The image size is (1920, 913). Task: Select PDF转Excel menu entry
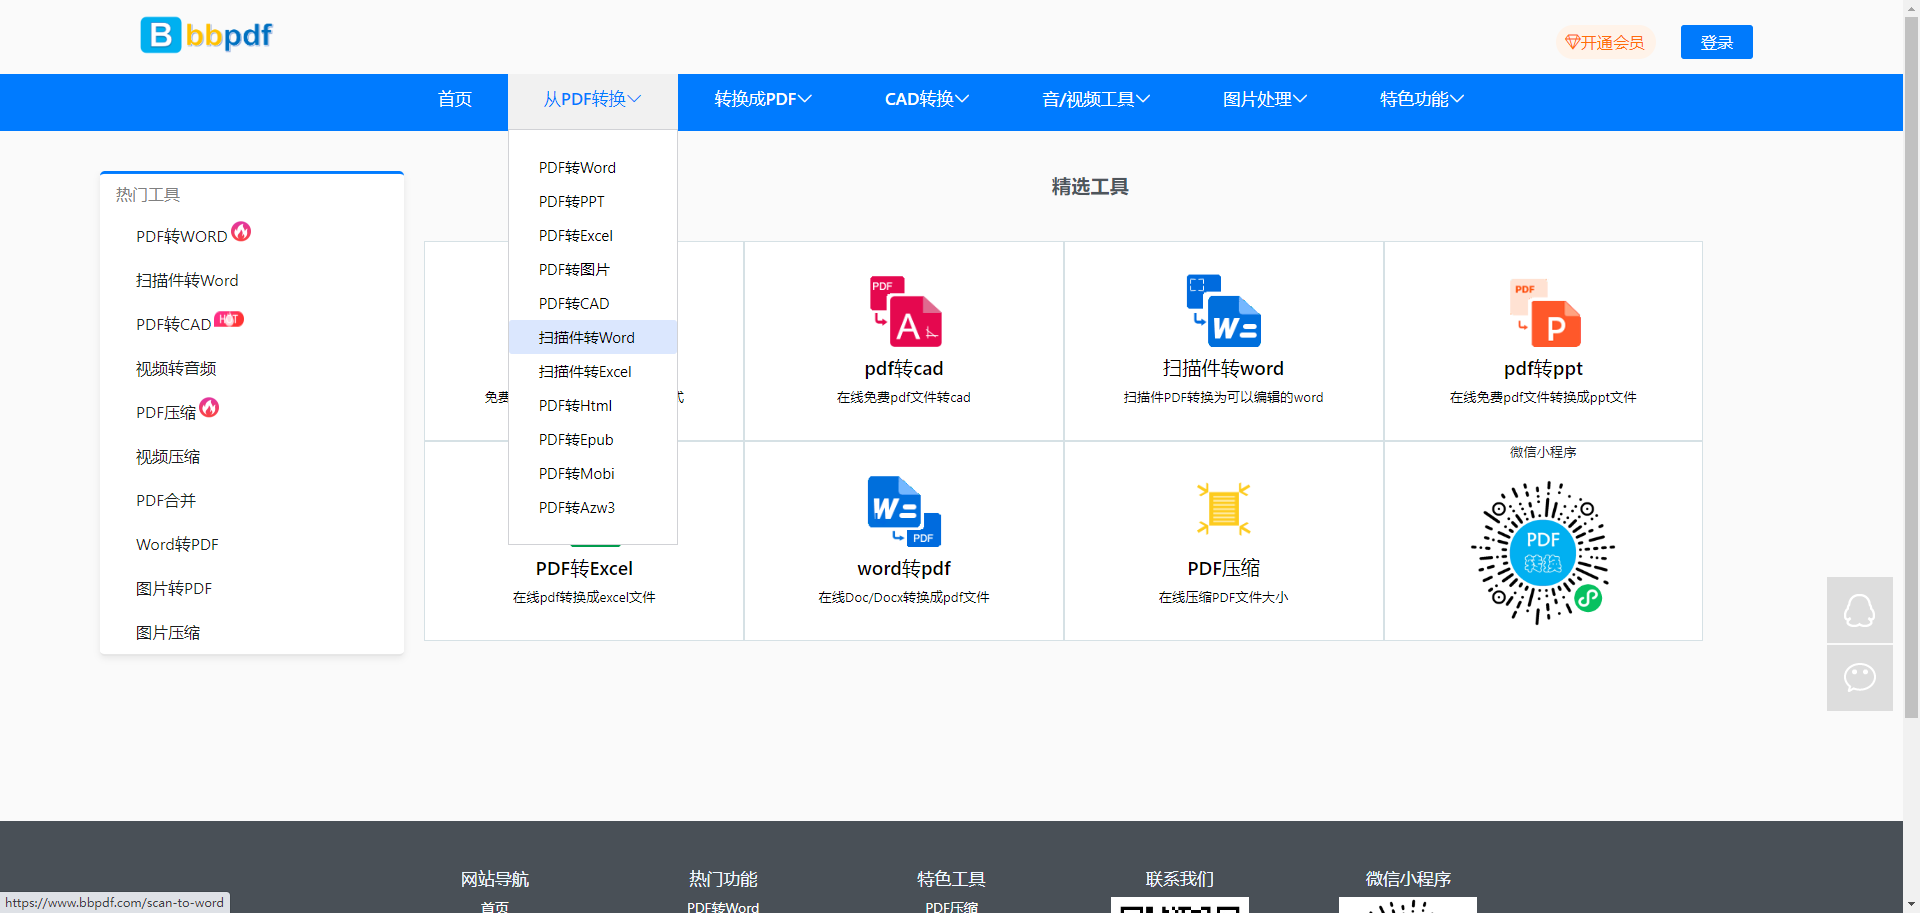point(593,235)
